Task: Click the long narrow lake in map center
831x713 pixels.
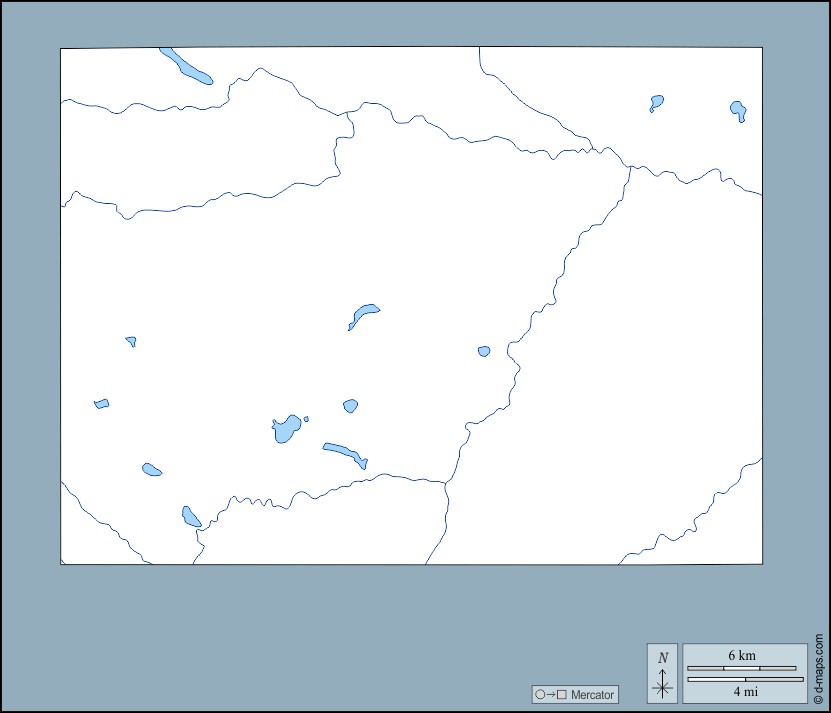Action: click(364, 315)
